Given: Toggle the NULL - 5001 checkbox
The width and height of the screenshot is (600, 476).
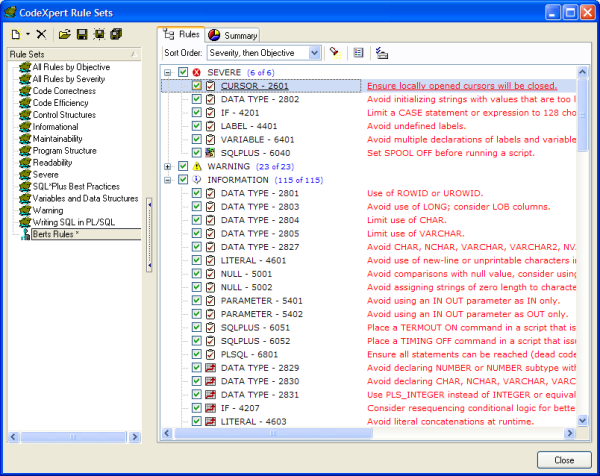Looking at the screenshot, I should pyautogui.click(x=197, y=274).
